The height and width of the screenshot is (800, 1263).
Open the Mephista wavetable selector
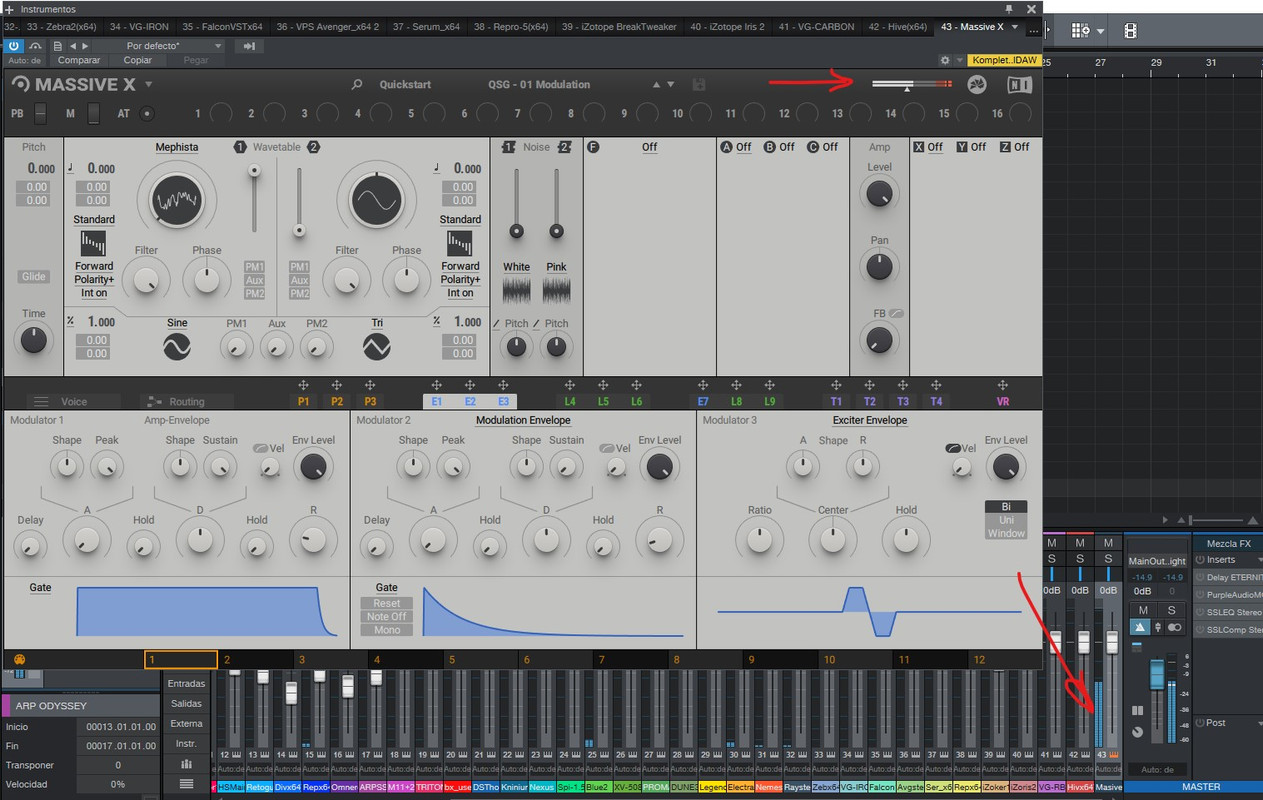pyautogui.click(x=177, y=147)
